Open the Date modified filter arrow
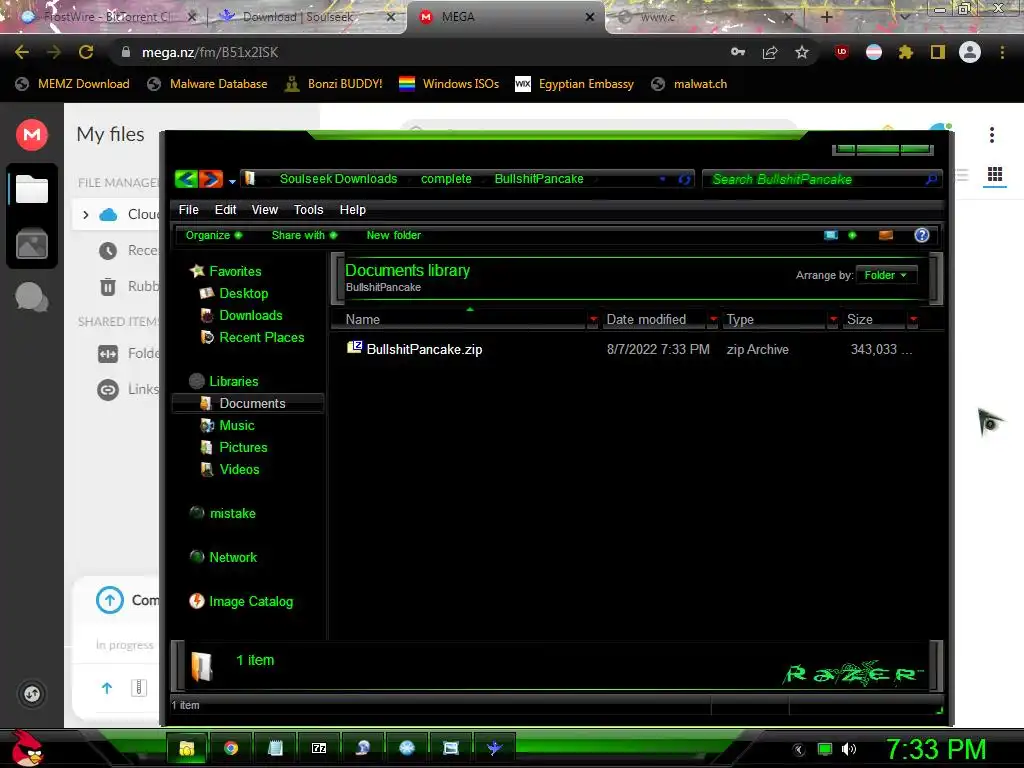1024x768 pixels. point(713,319)
